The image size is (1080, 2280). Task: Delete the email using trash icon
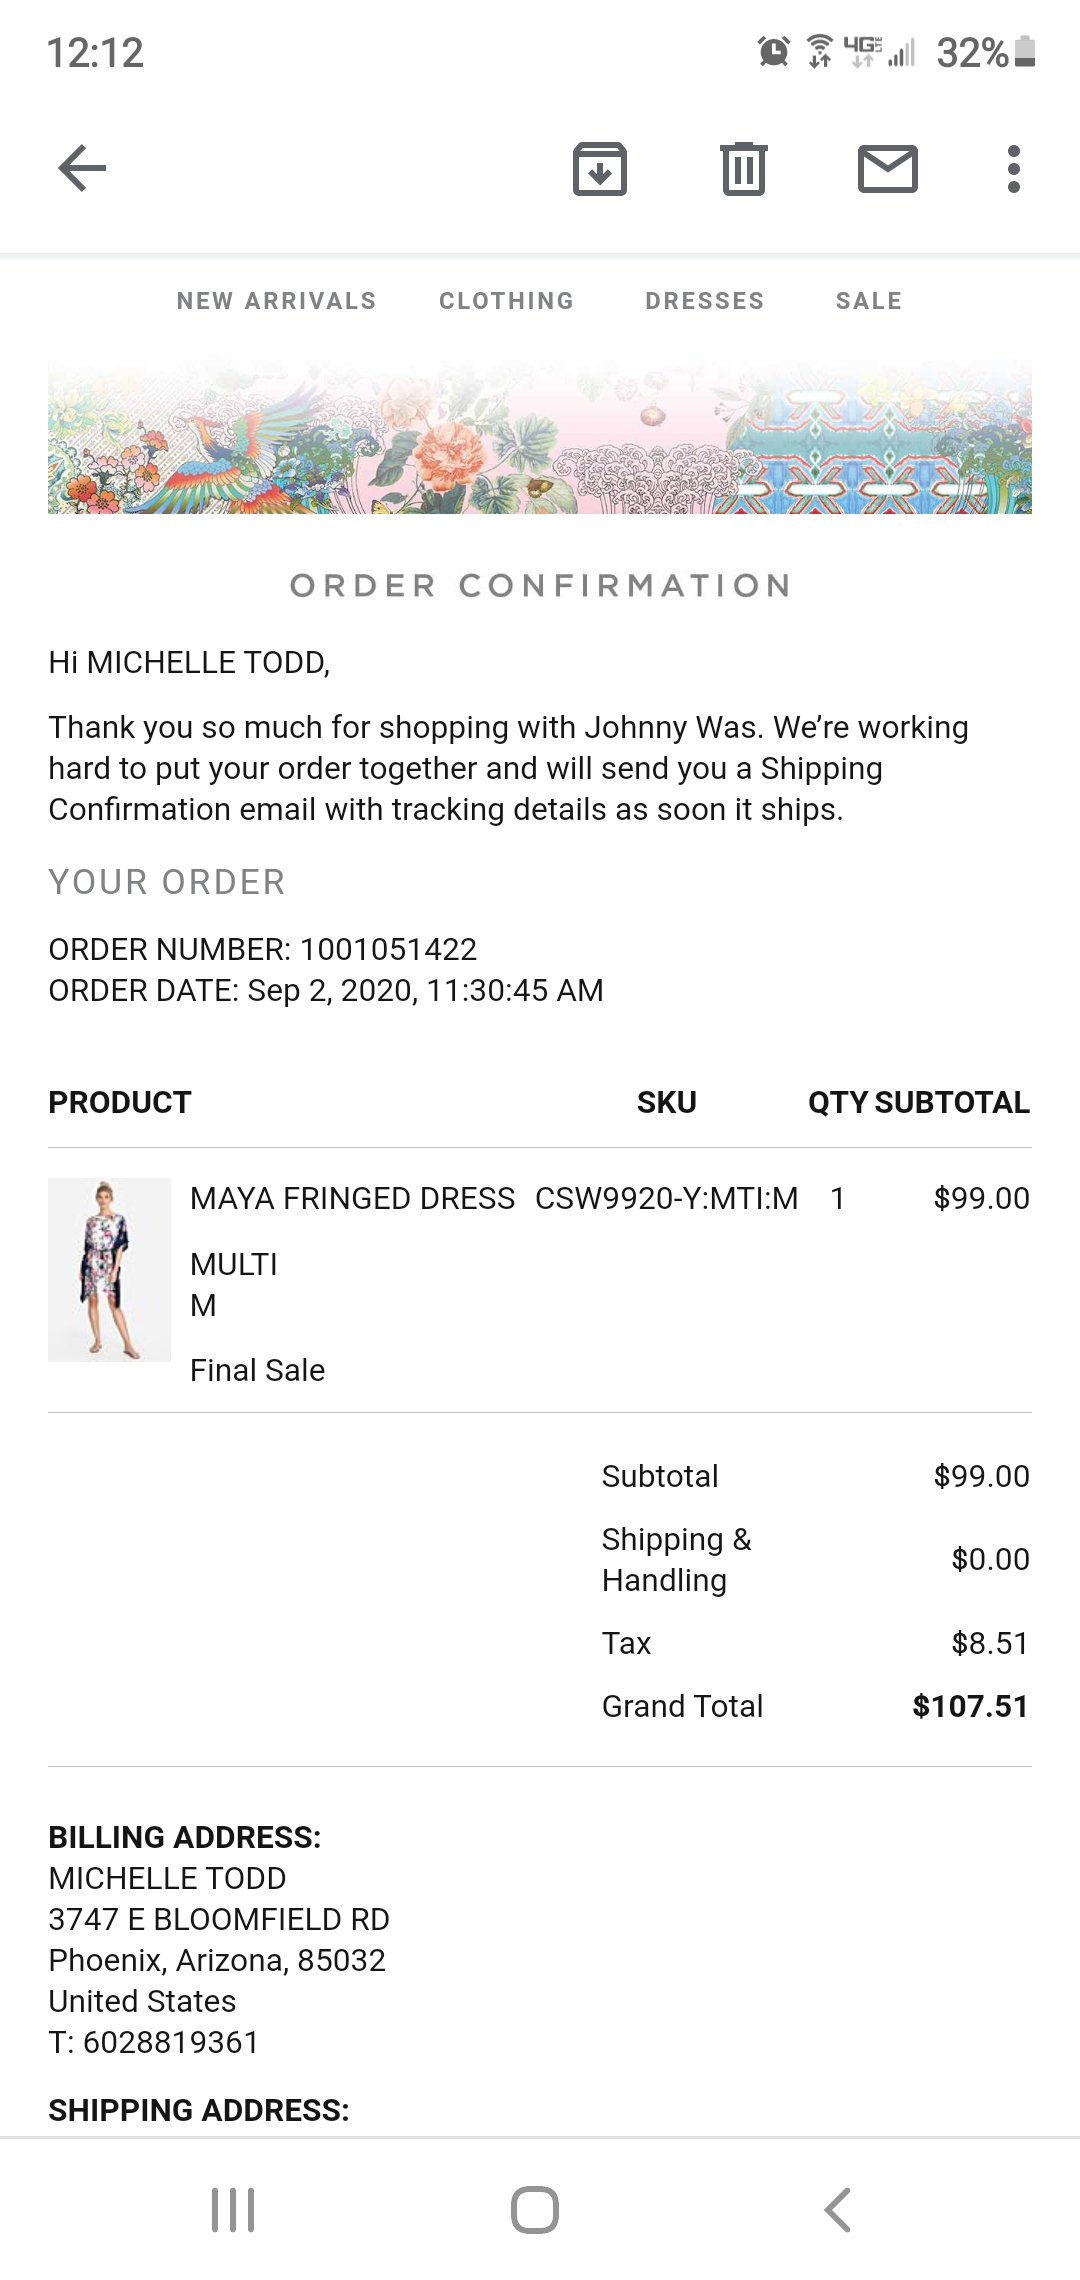click(x=743, y=168)
